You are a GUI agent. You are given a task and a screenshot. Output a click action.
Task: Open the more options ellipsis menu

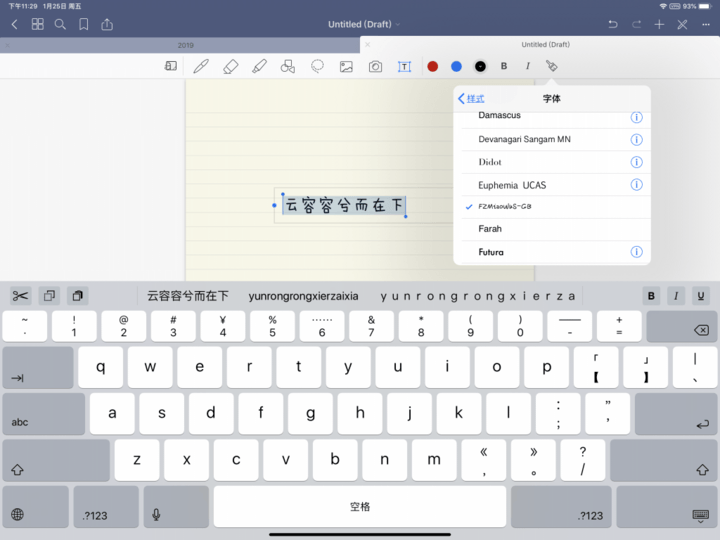[x=706, y=24]
